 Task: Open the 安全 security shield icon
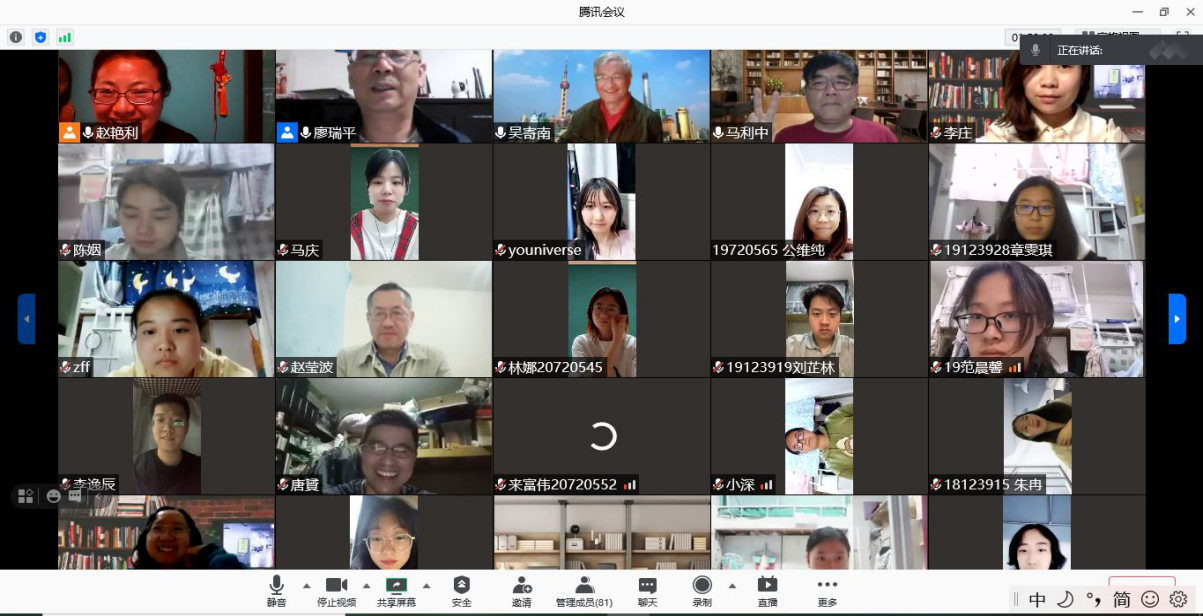[461, 589]
